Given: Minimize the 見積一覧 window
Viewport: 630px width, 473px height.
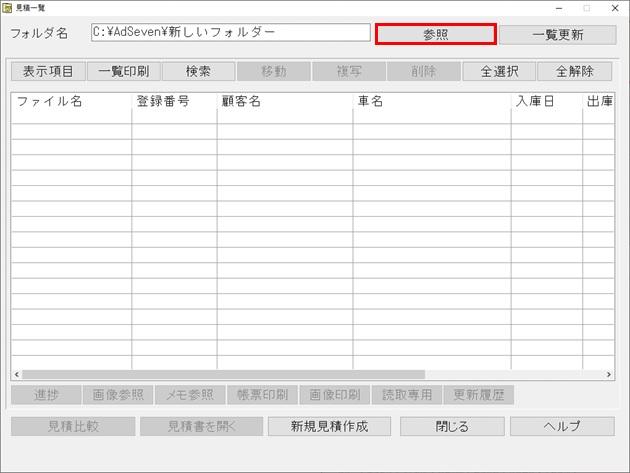Looking at the screenshot, I should tap(559, 8).
